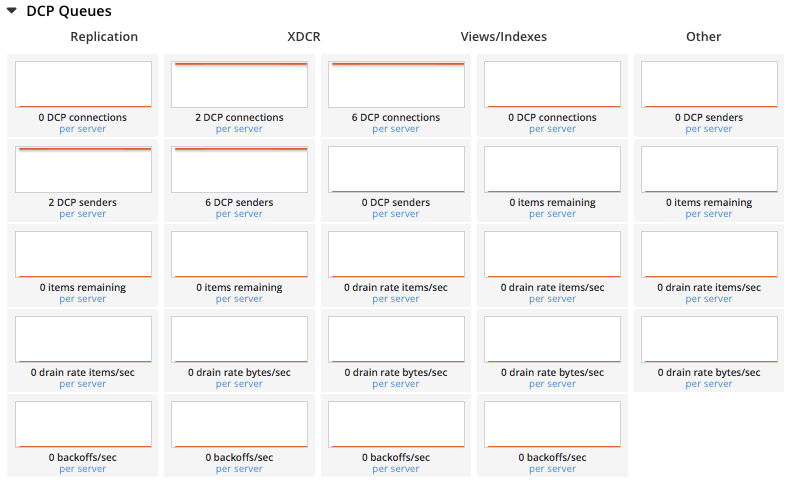Click per server under 6 DCP connections
The image size is (791, 485).
point(396,129)
